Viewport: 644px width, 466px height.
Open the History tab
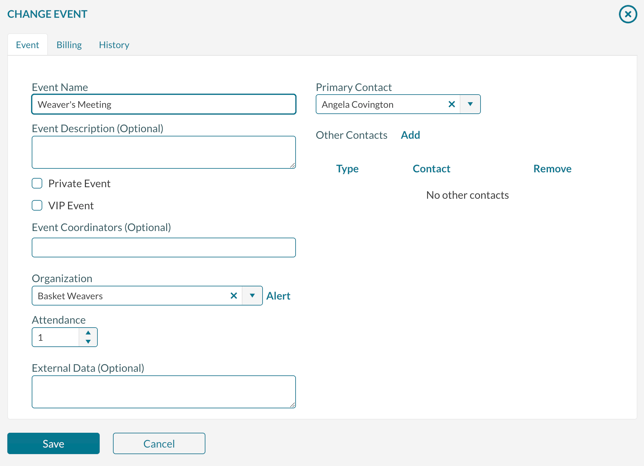point(114,45)
